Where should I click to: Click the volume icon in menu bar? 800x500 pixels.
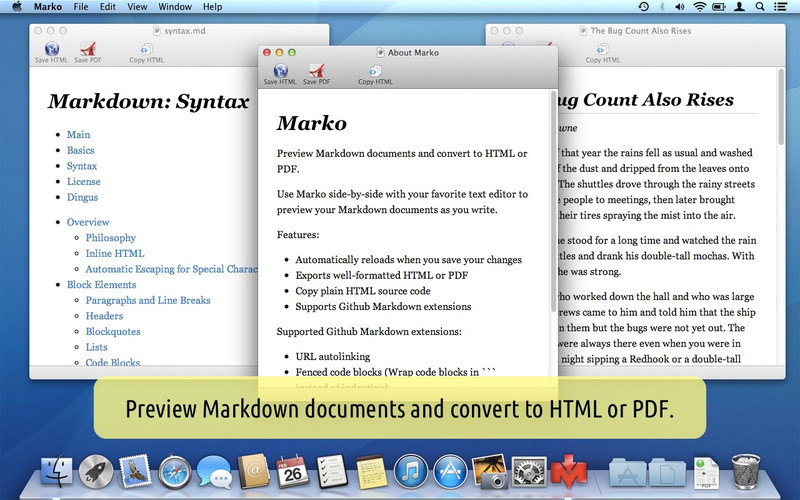click(x=680, y=7)
